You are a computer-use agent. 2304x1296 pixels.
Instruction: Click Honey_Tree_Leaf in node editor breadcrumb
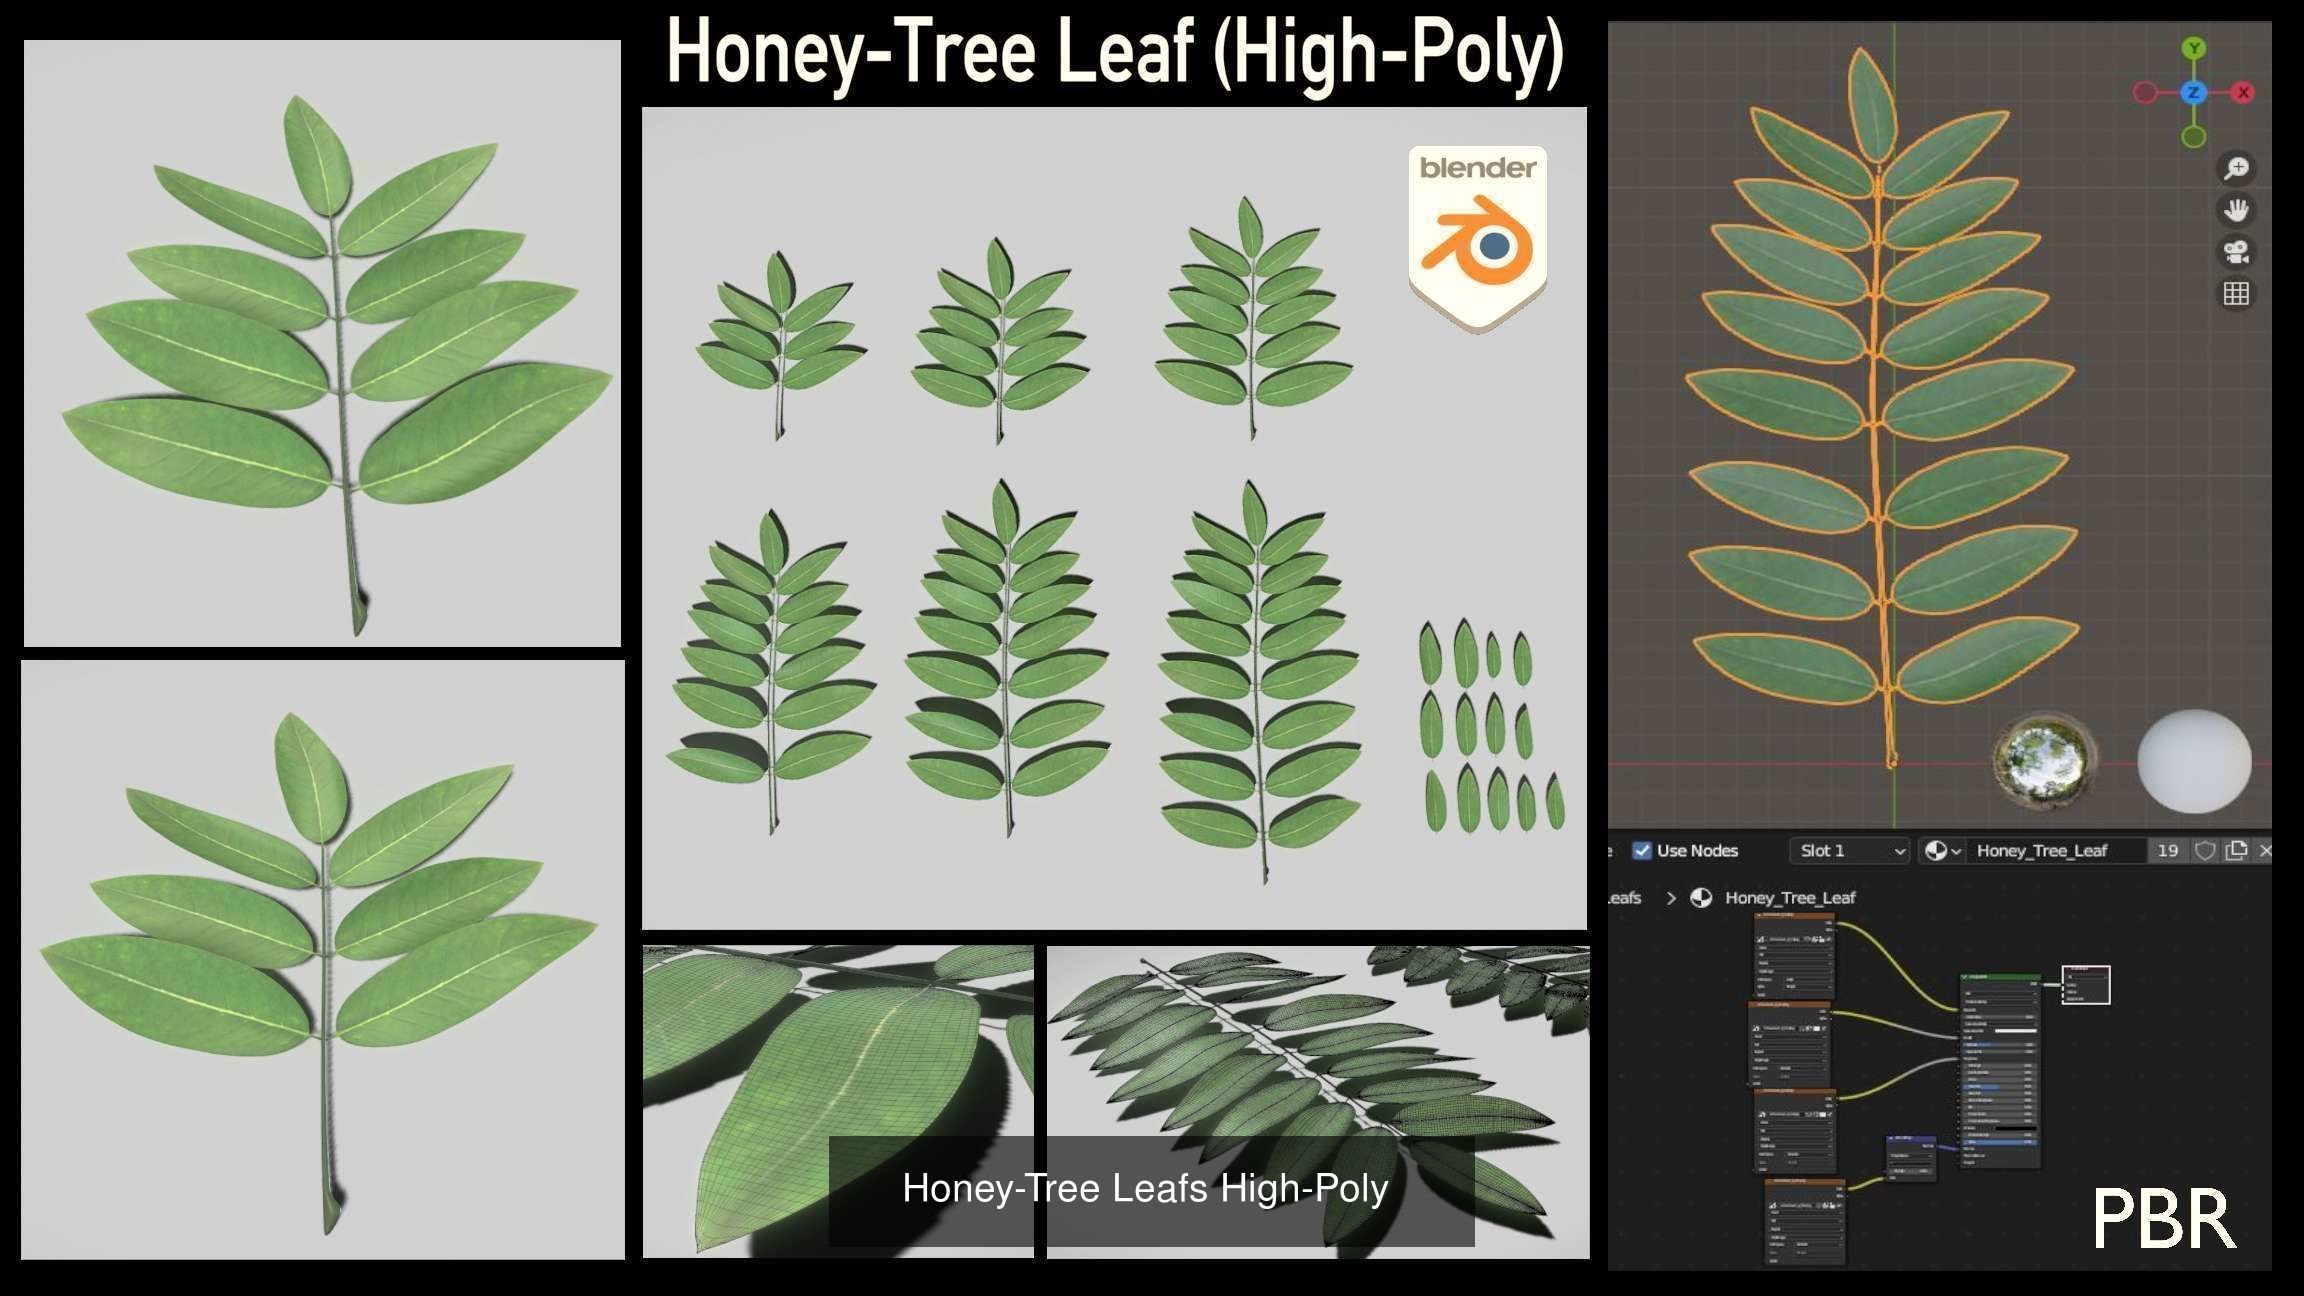tap(1789, 898)
